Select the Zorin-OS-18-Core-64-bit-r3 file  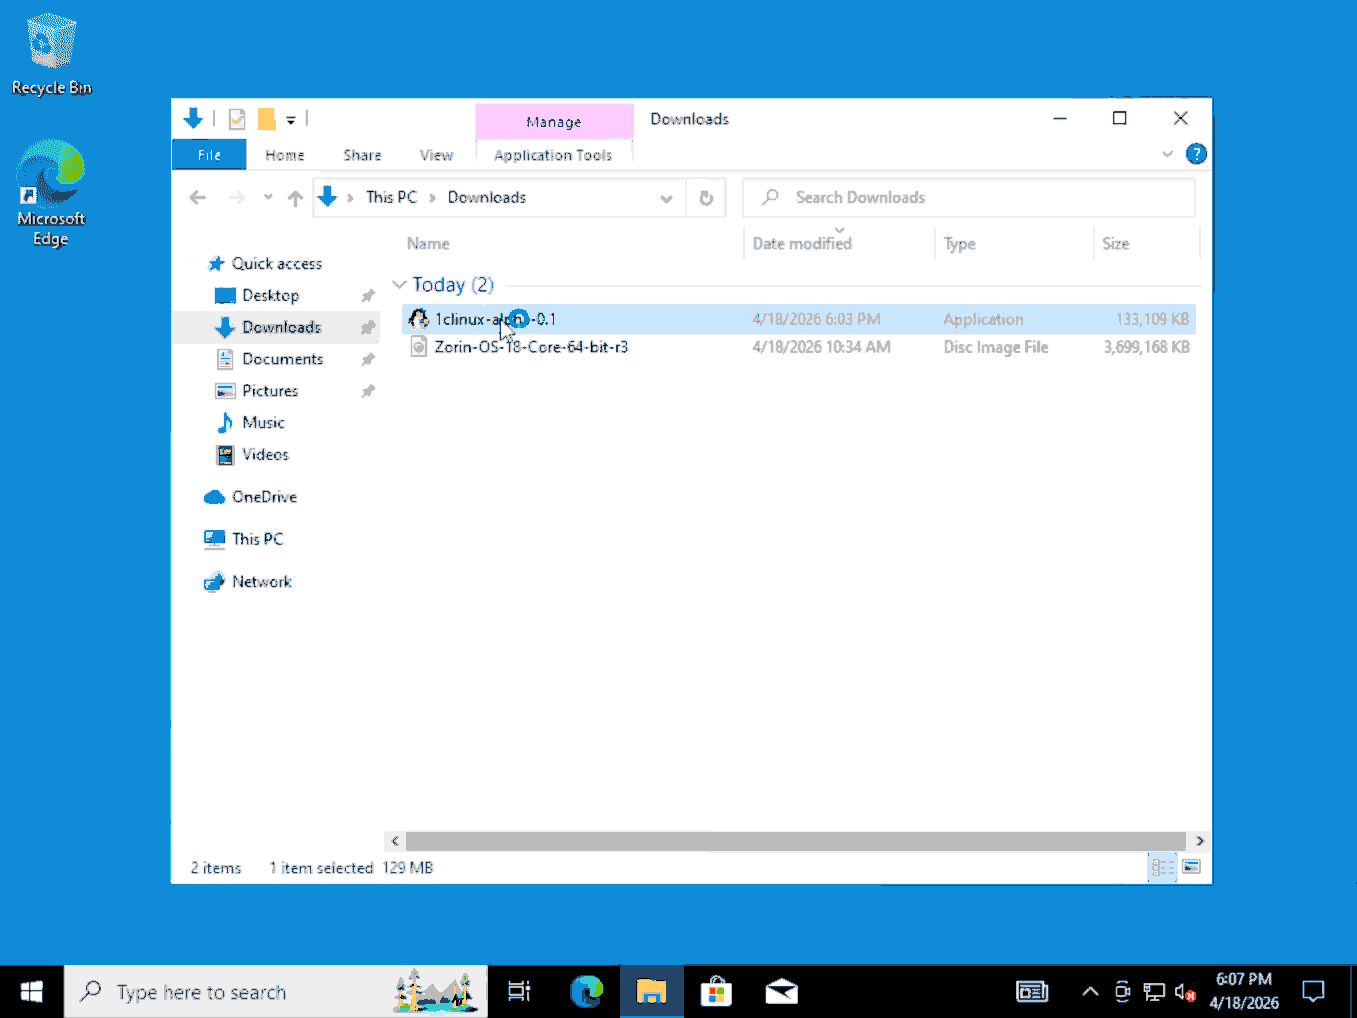point(531,347)
